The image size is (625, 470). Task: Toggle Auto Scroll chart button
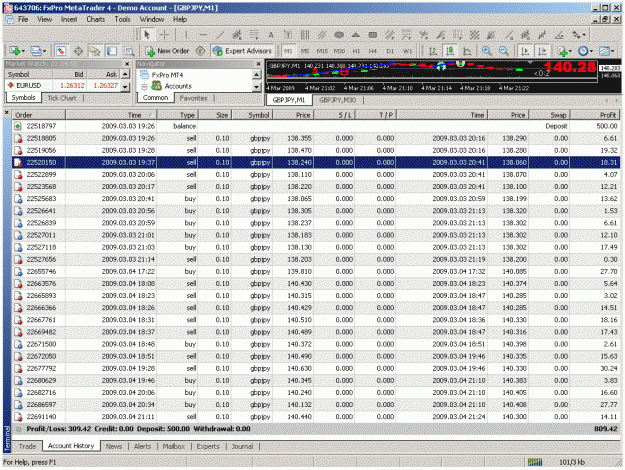[525, 51]
